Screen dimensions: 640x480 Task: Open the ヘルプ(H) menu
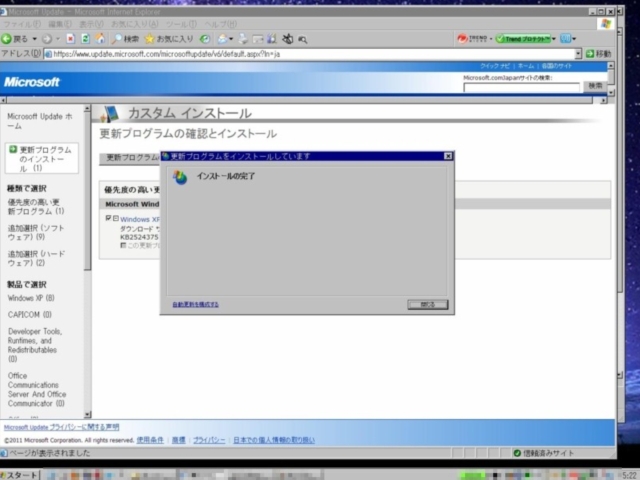pyautogui.click(x=220, y=24)
